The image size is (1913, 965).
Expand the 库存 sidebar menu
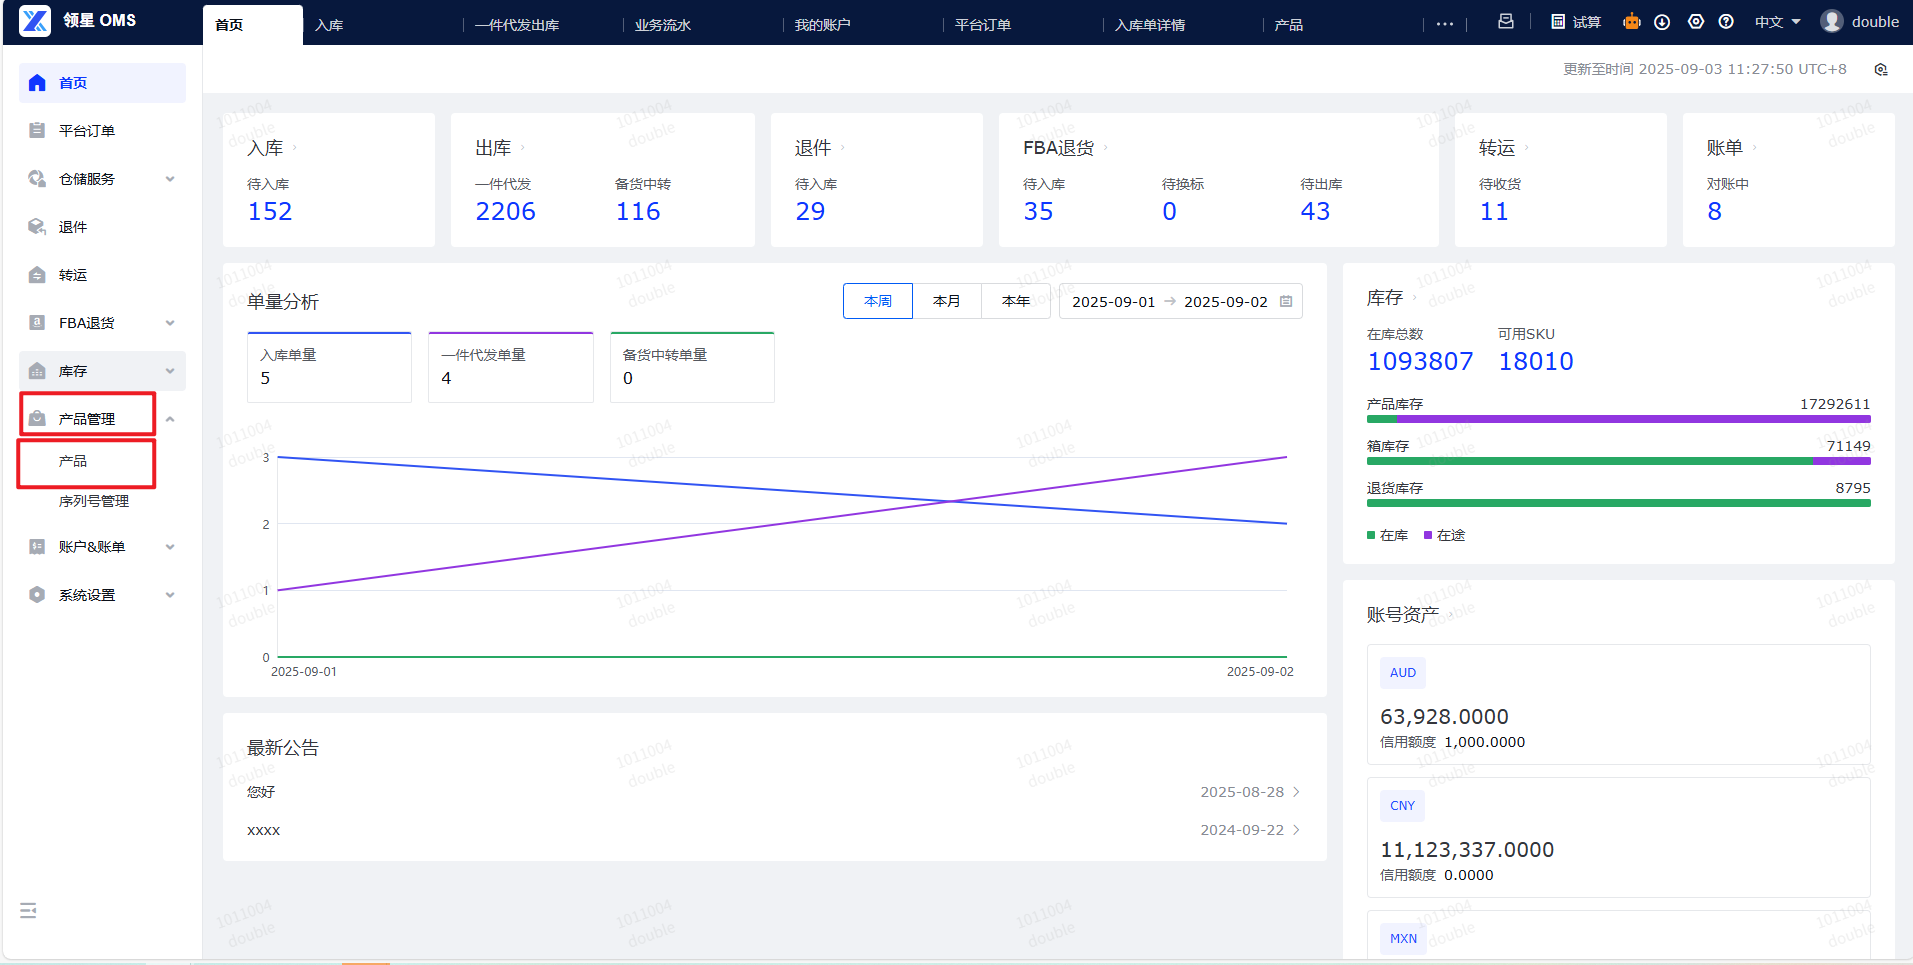coord(170,371)
